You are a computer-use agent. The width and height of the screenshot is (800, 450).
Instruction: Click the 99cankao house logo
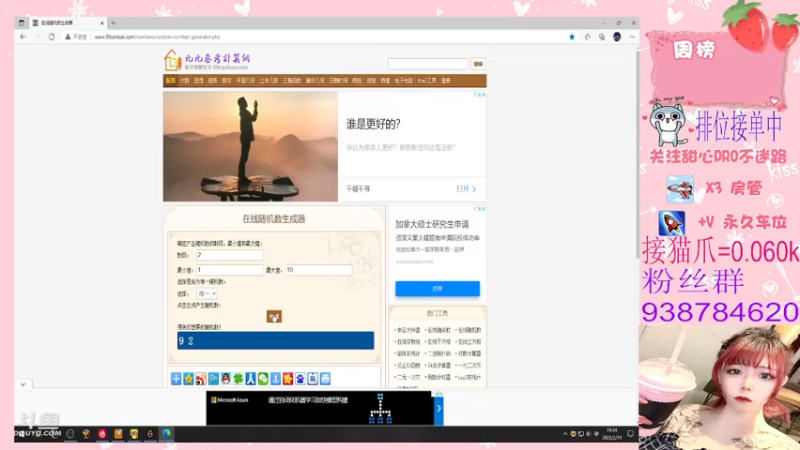coord(172,60)
